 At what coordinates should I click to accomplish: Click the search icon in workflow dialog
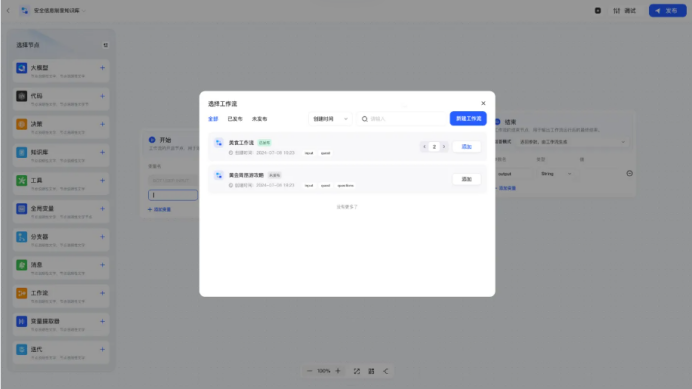pos(365,119)
